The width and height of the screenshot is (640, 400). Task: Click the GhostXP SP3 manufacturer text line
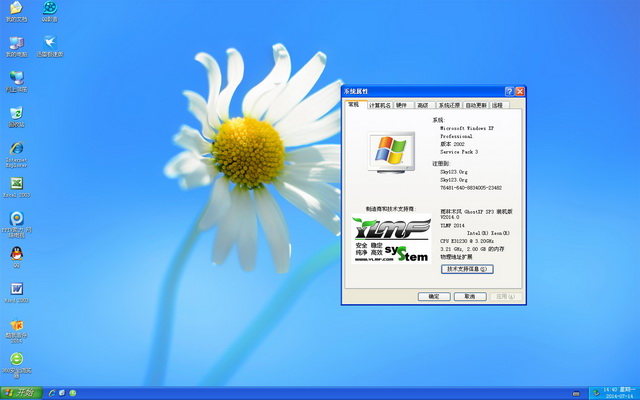coord(476,212)
